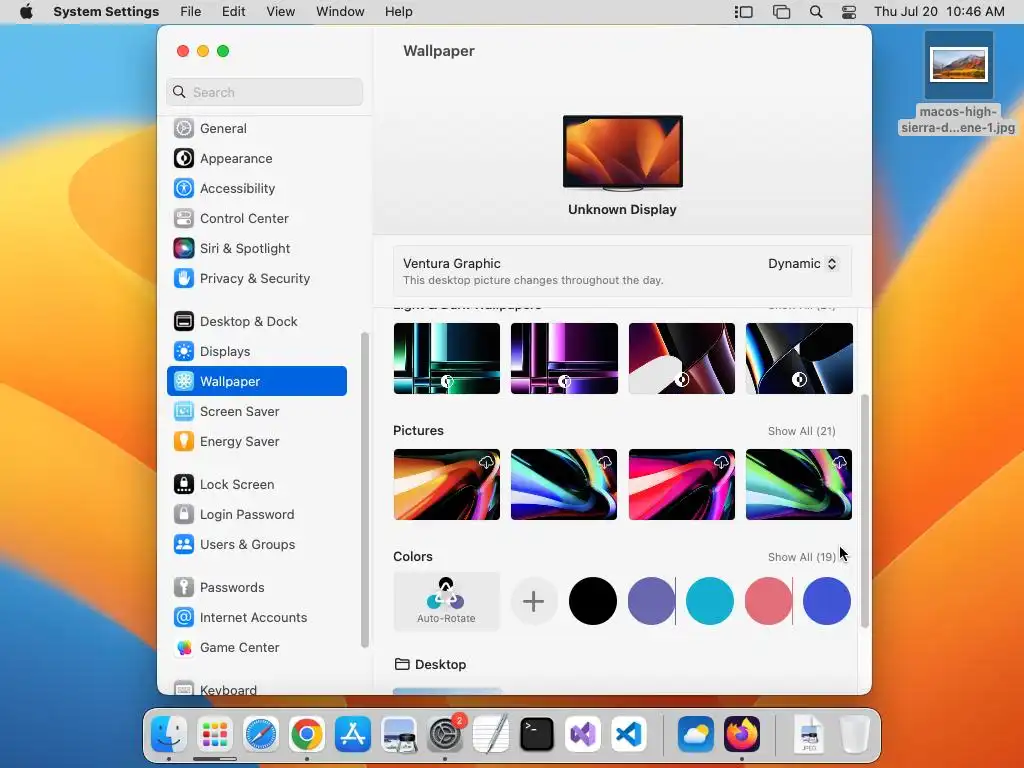
Task: Open Visual Studio purple icon in Dock
Action: click(x=583, y=734)
